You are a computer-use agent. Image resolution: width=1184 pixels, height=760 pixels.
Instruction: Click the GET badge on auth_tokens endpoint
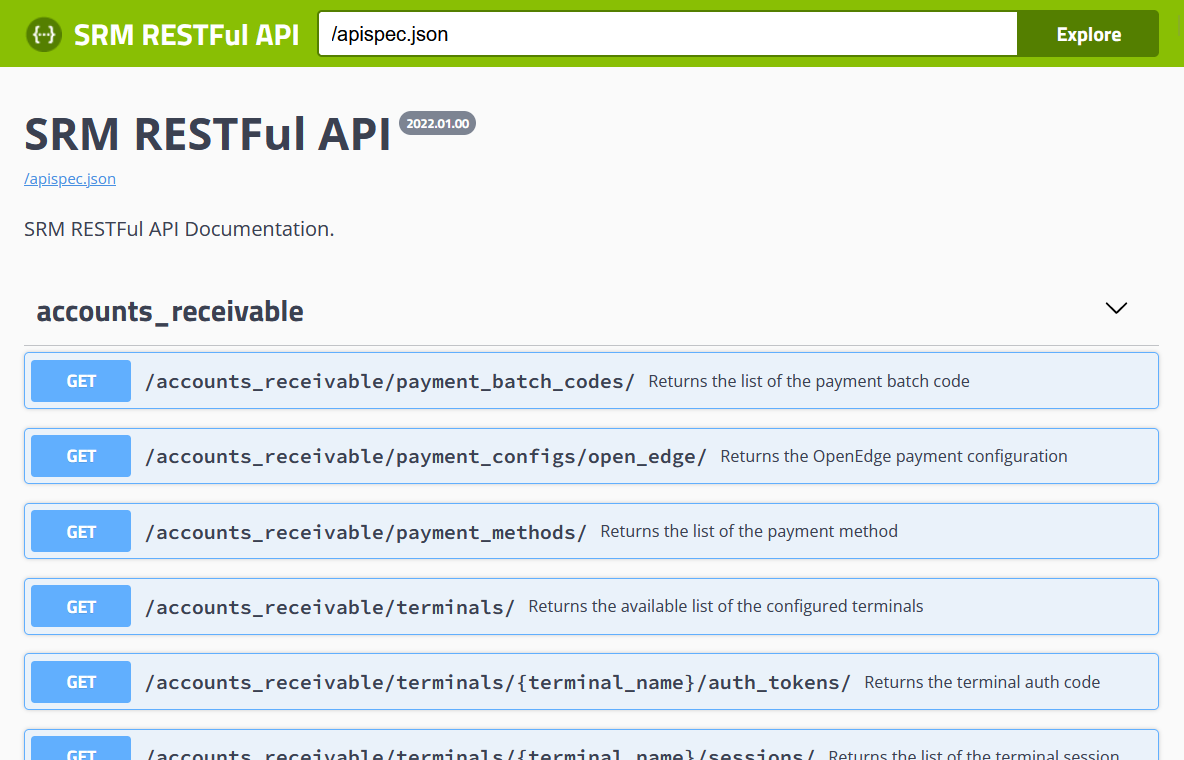coord(80,681)
